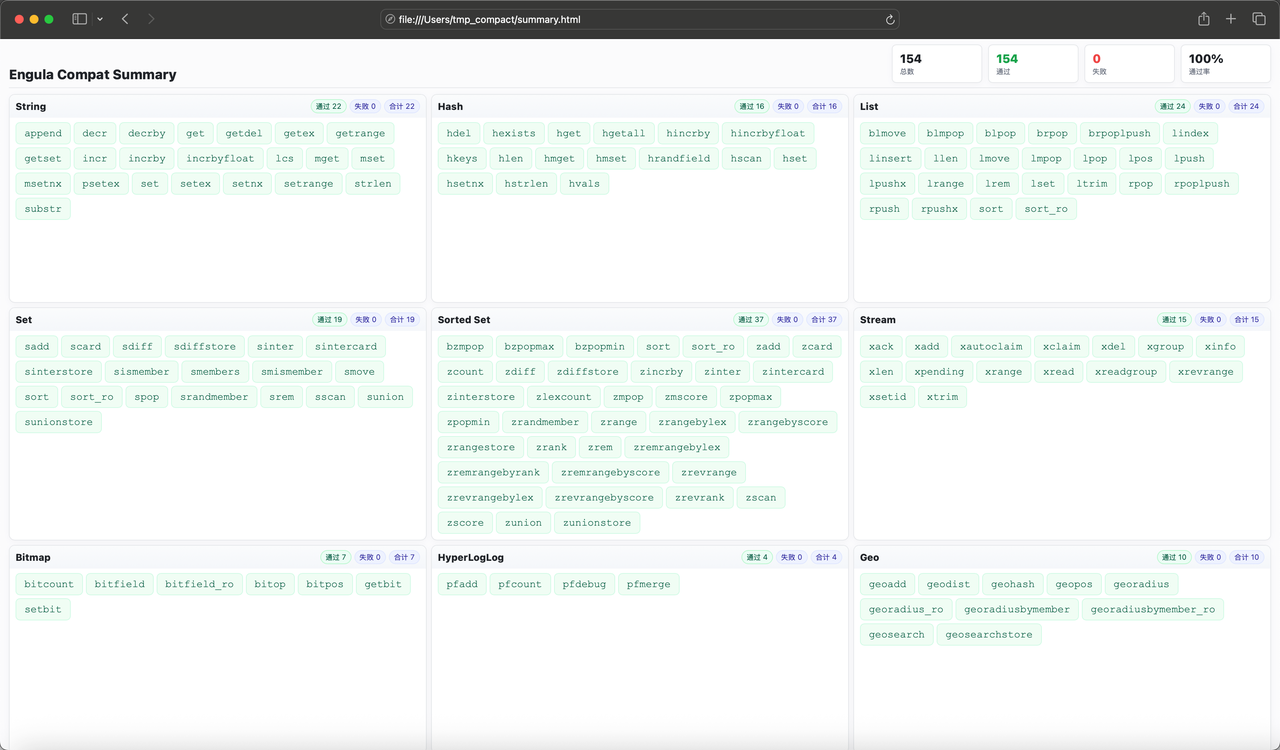Viewport: 1280px width, 750px height.
Task: Reload the page from the address bar
Action: (890, 19)
